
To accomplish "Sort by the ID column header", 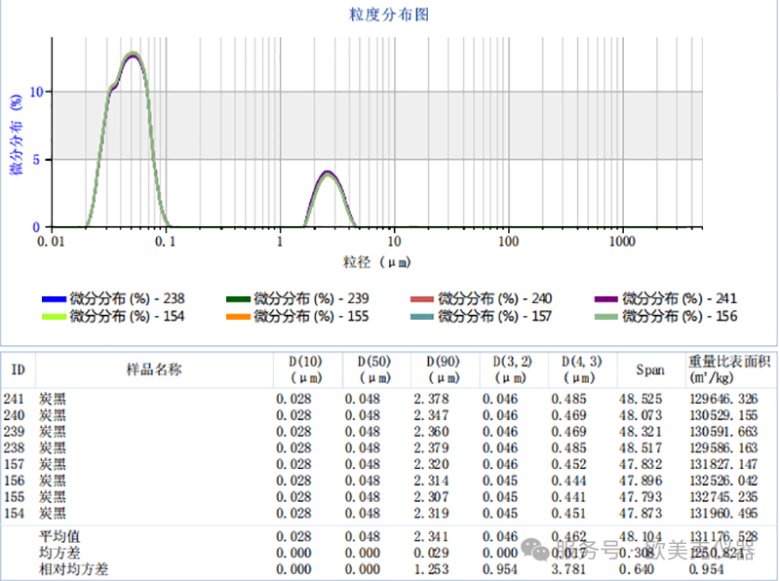I will click(x=18, y=370).
